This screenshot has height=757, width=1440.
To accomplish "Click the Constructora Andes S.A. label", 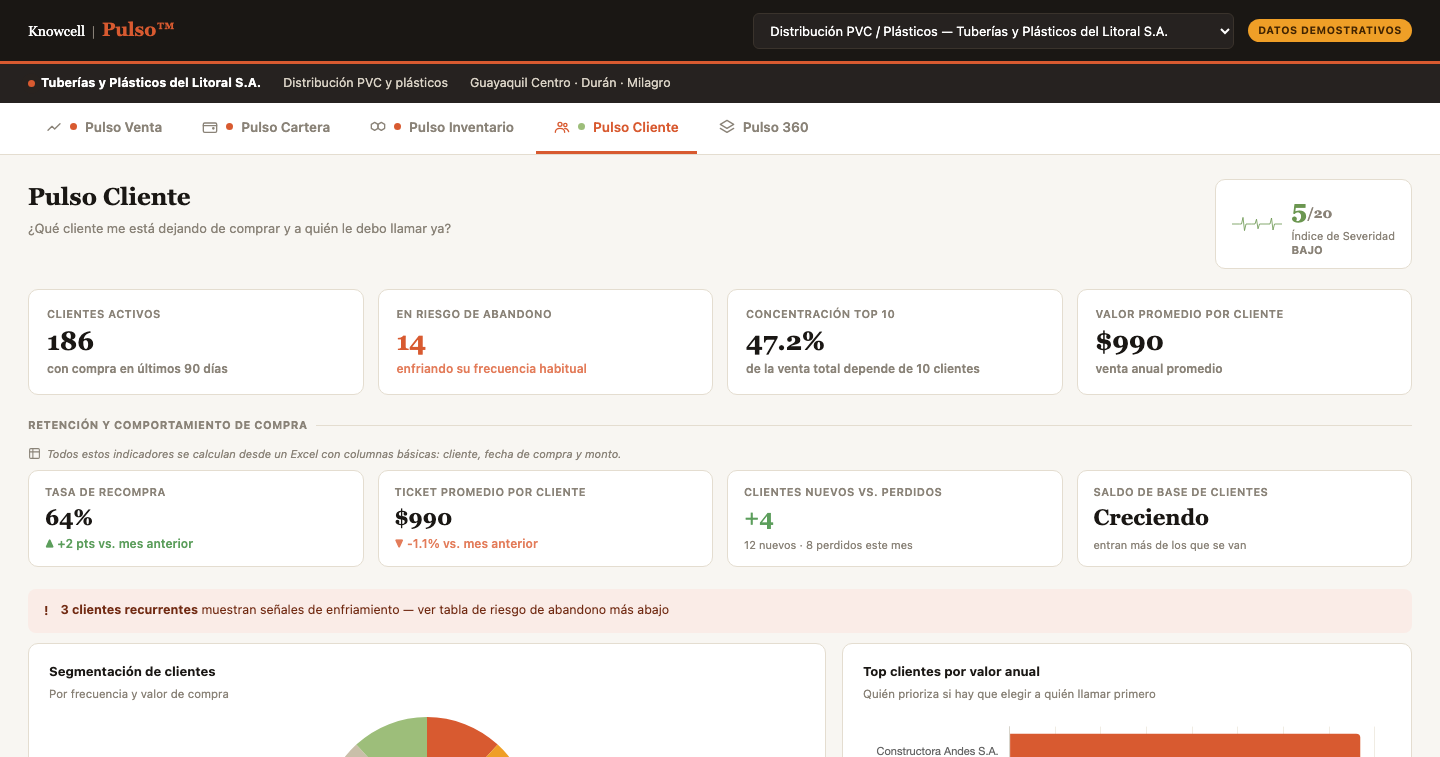I will (937, 751).
